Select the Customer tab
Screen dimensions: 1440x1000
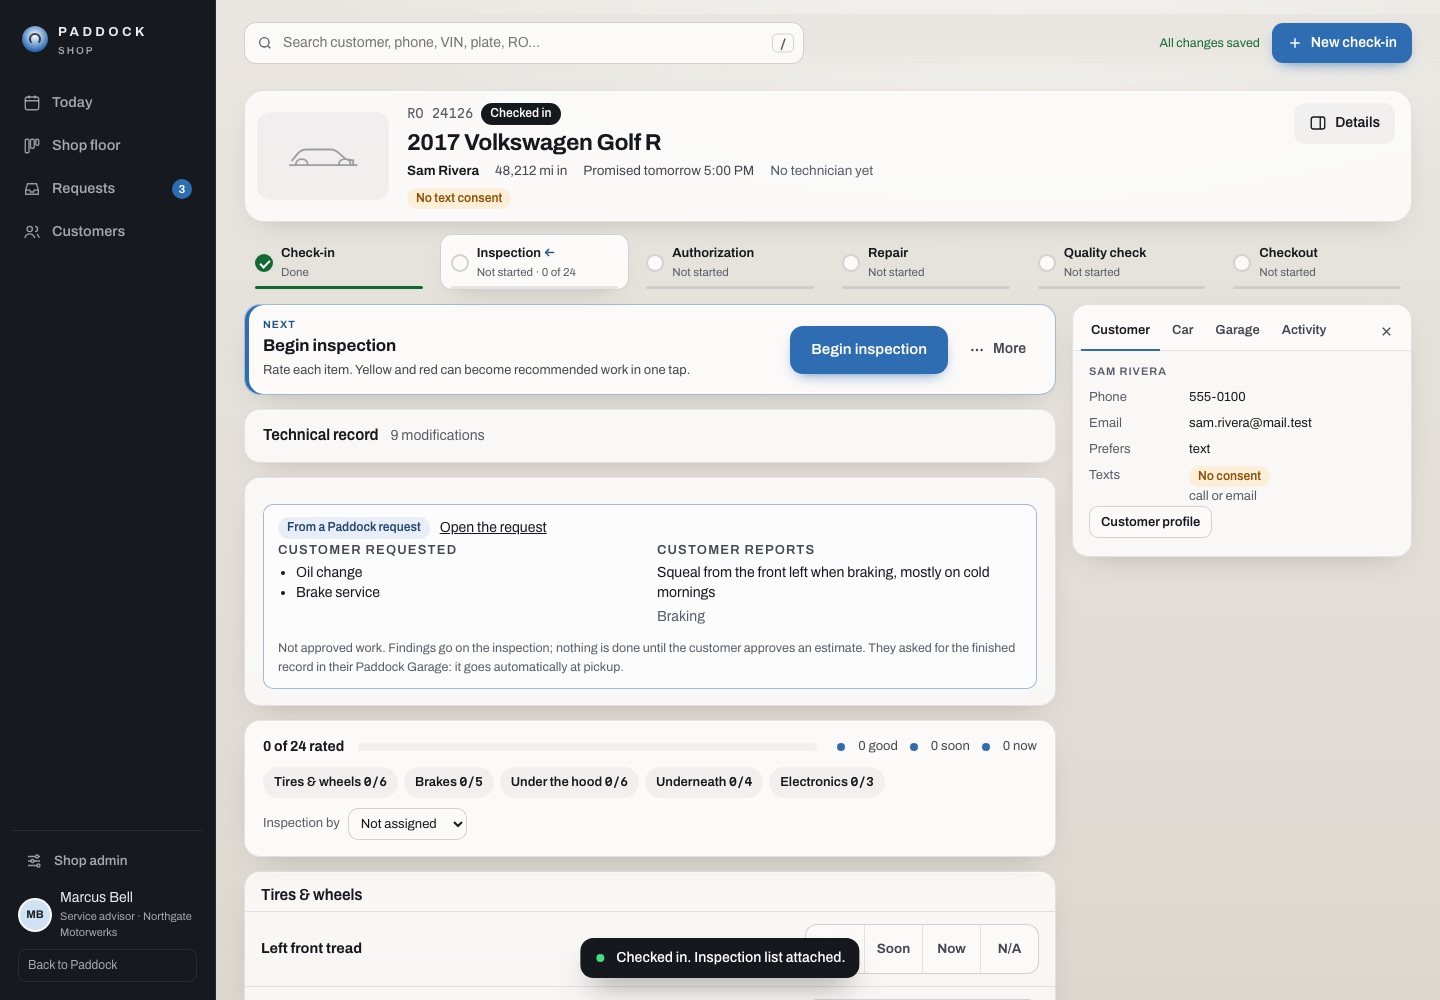1120,330
